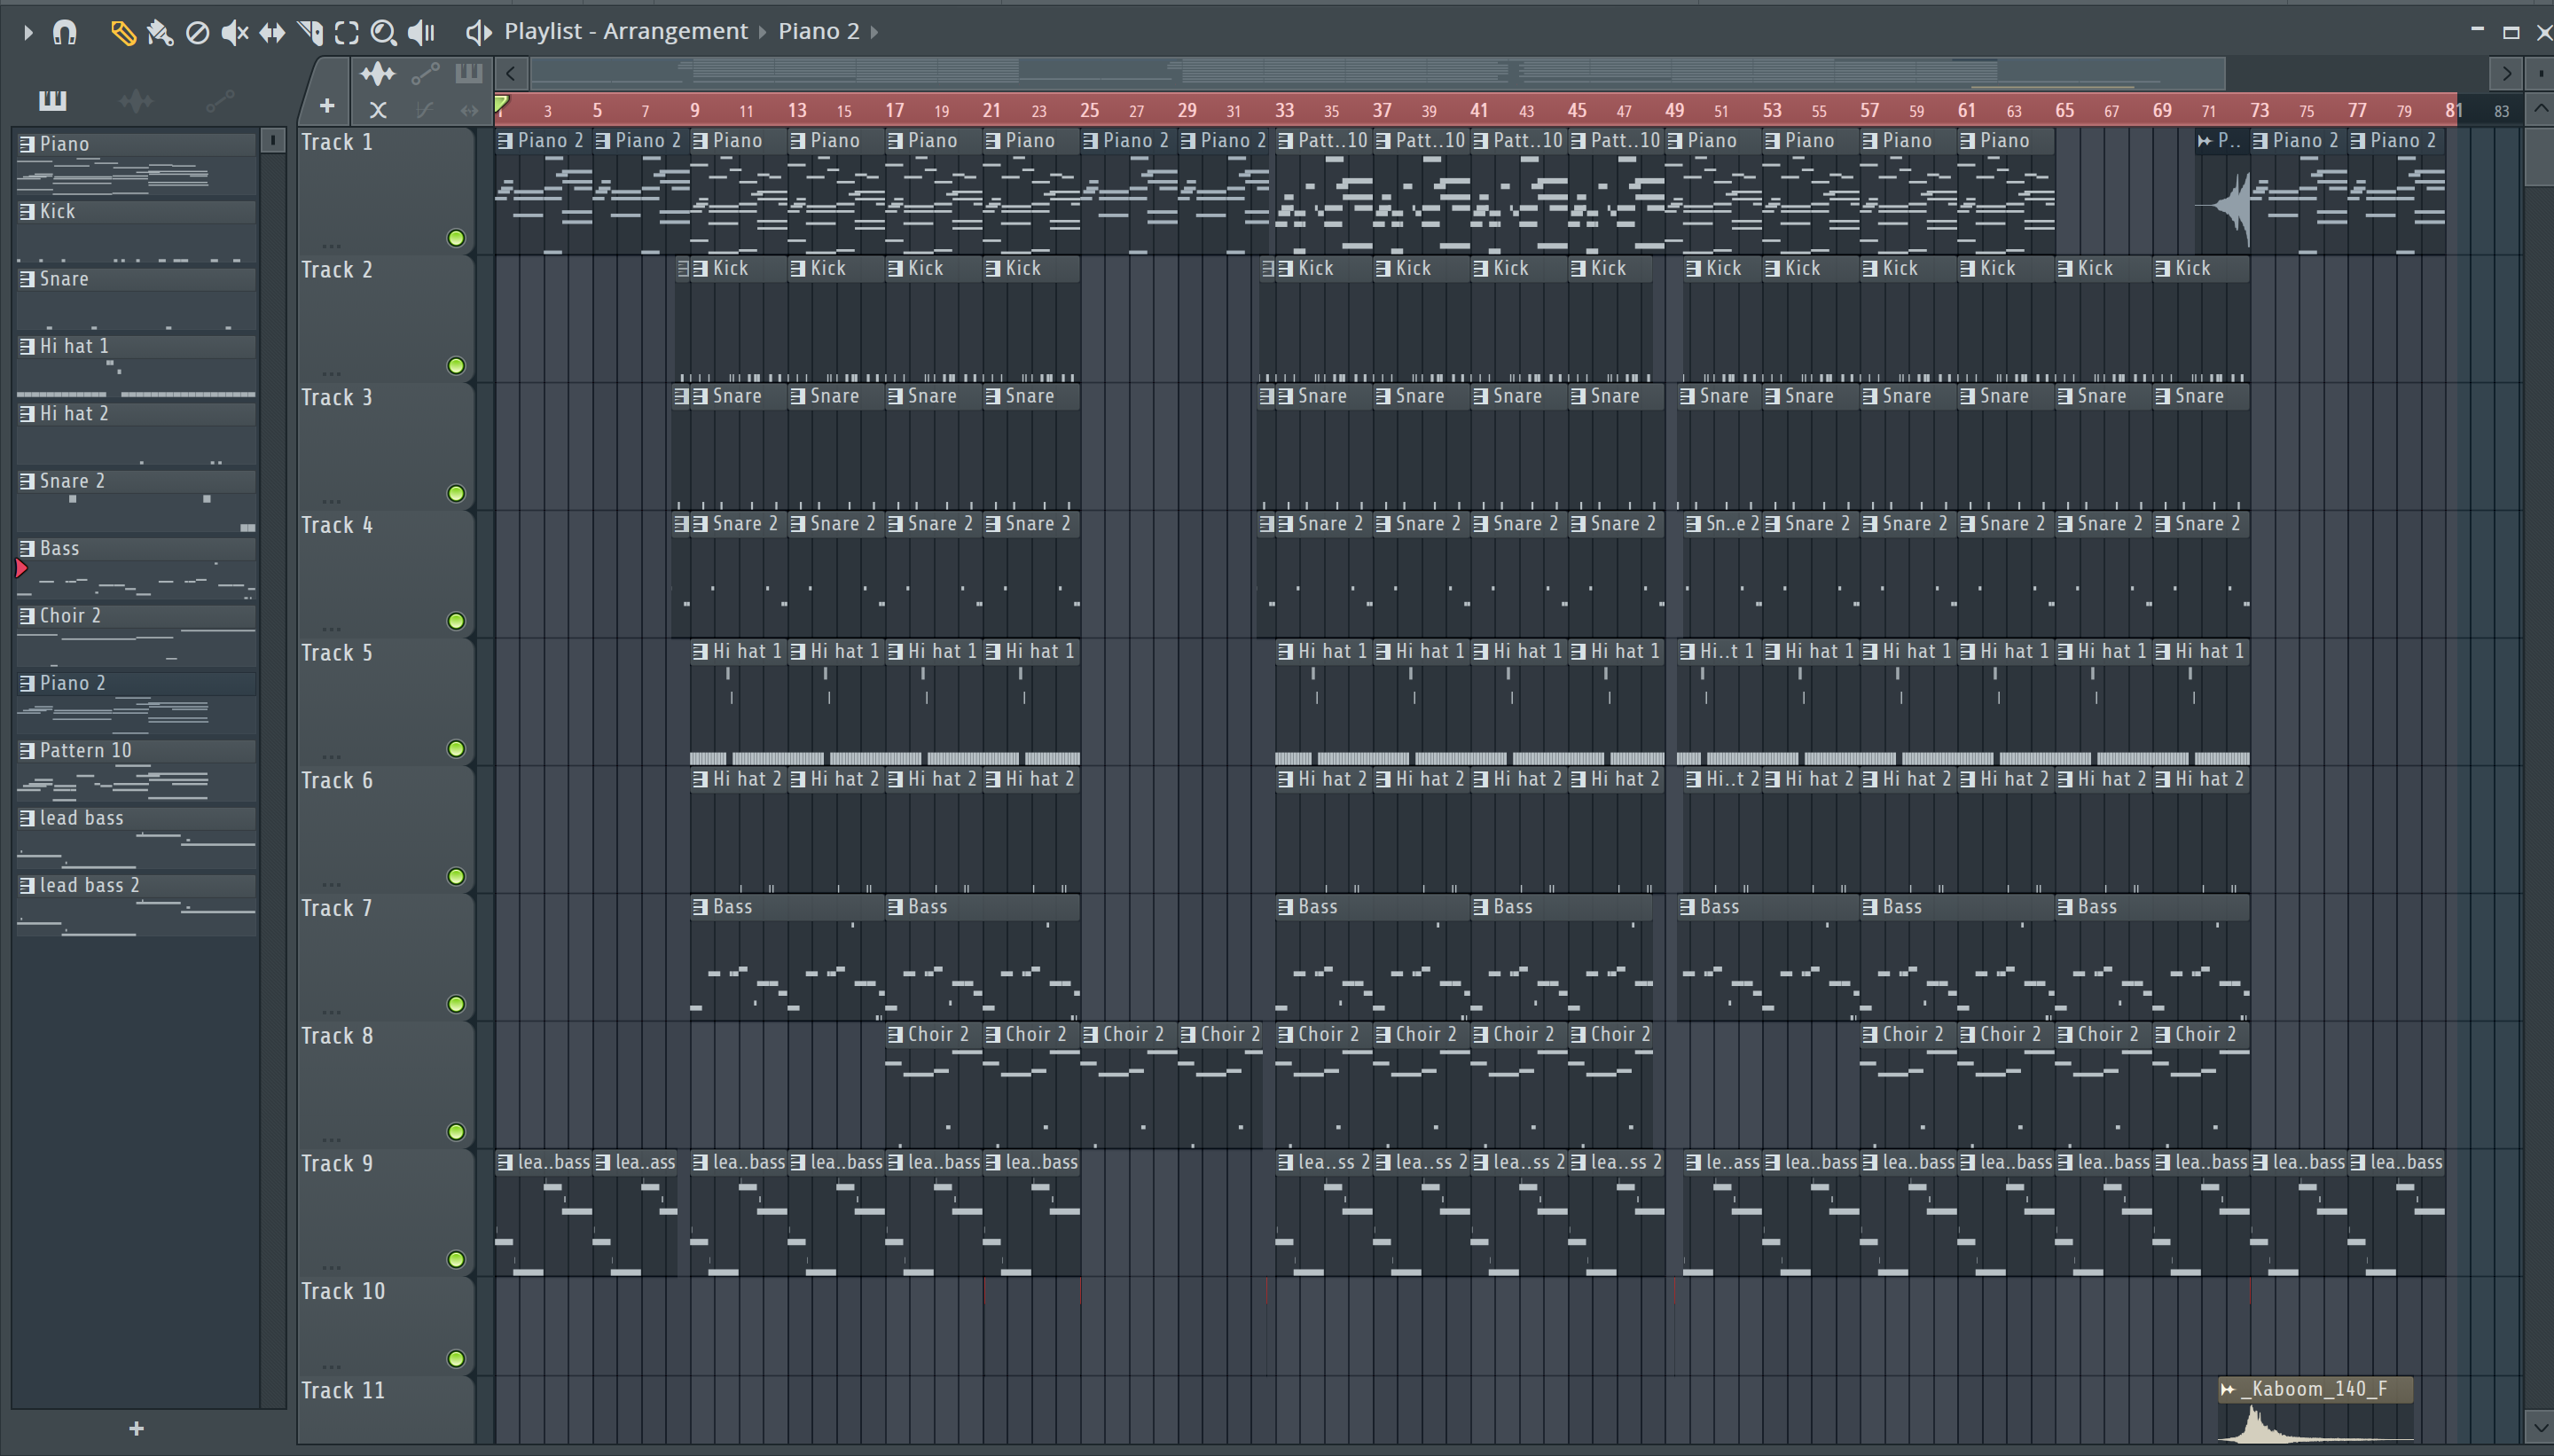The image size is (2554, 1456).
Task: Click the Pattern 10 icon in picker
Action: [27, 751]
